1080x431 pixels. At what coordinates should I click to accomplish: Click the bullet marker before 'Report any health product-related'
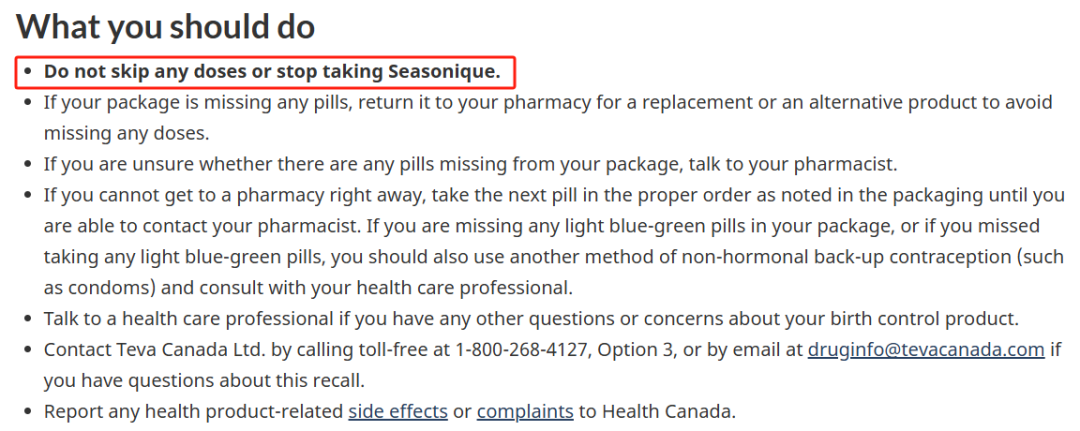pyautogui.click(x=28, y=412)
